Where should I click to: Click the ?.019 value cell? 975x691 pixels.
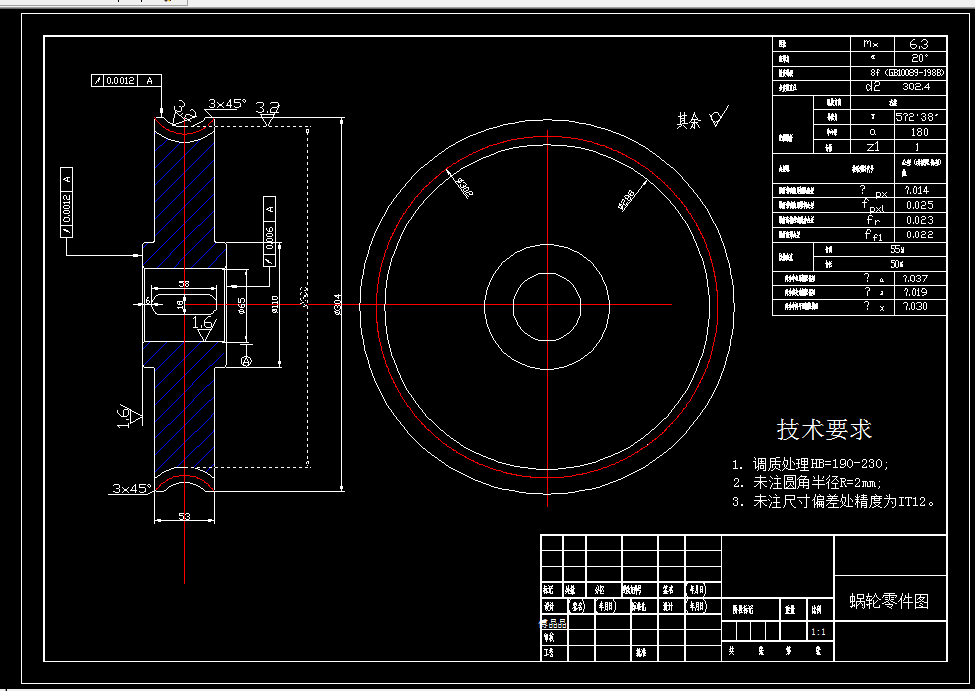click(x=920, y=292)
